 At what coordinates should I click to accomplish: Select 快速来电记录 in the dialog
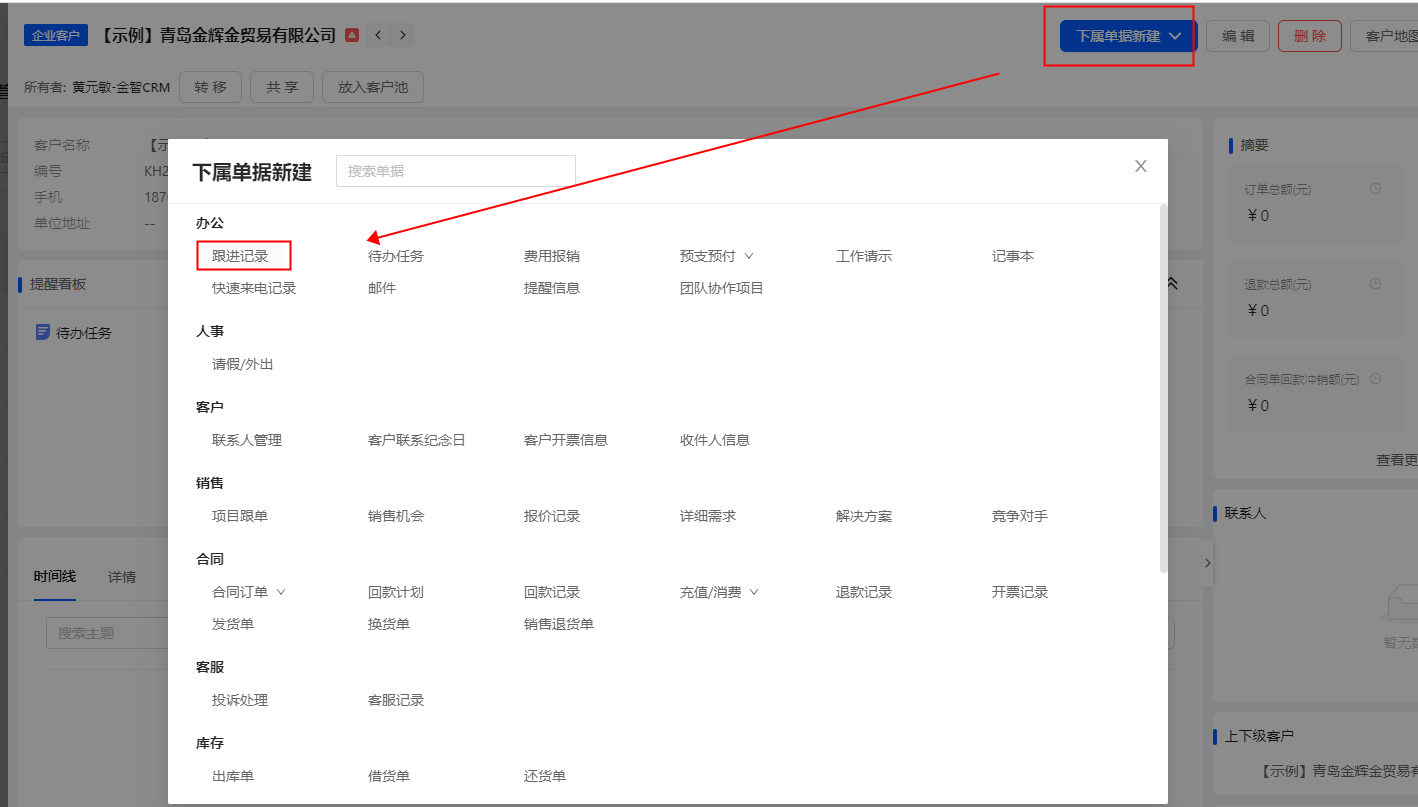254,288
